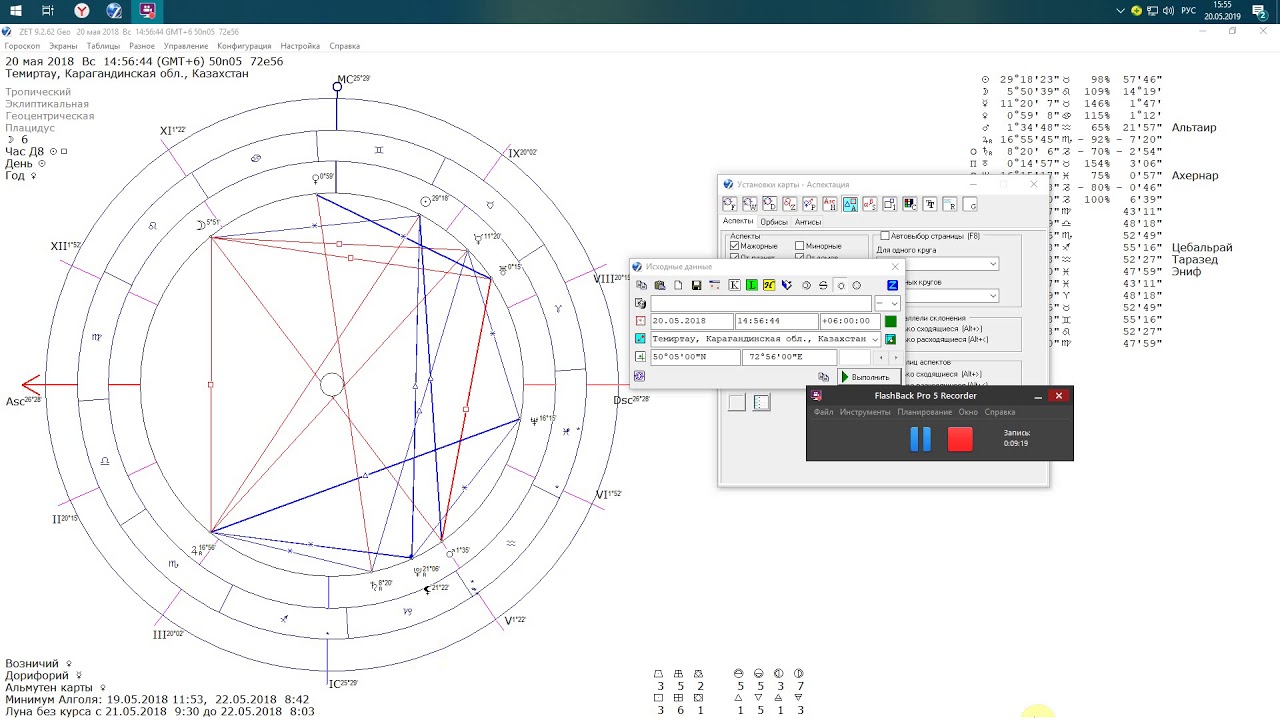Open Yandex browser from the taskbar
Viewport: 1280px width, 720px height.
click(81, 11)
